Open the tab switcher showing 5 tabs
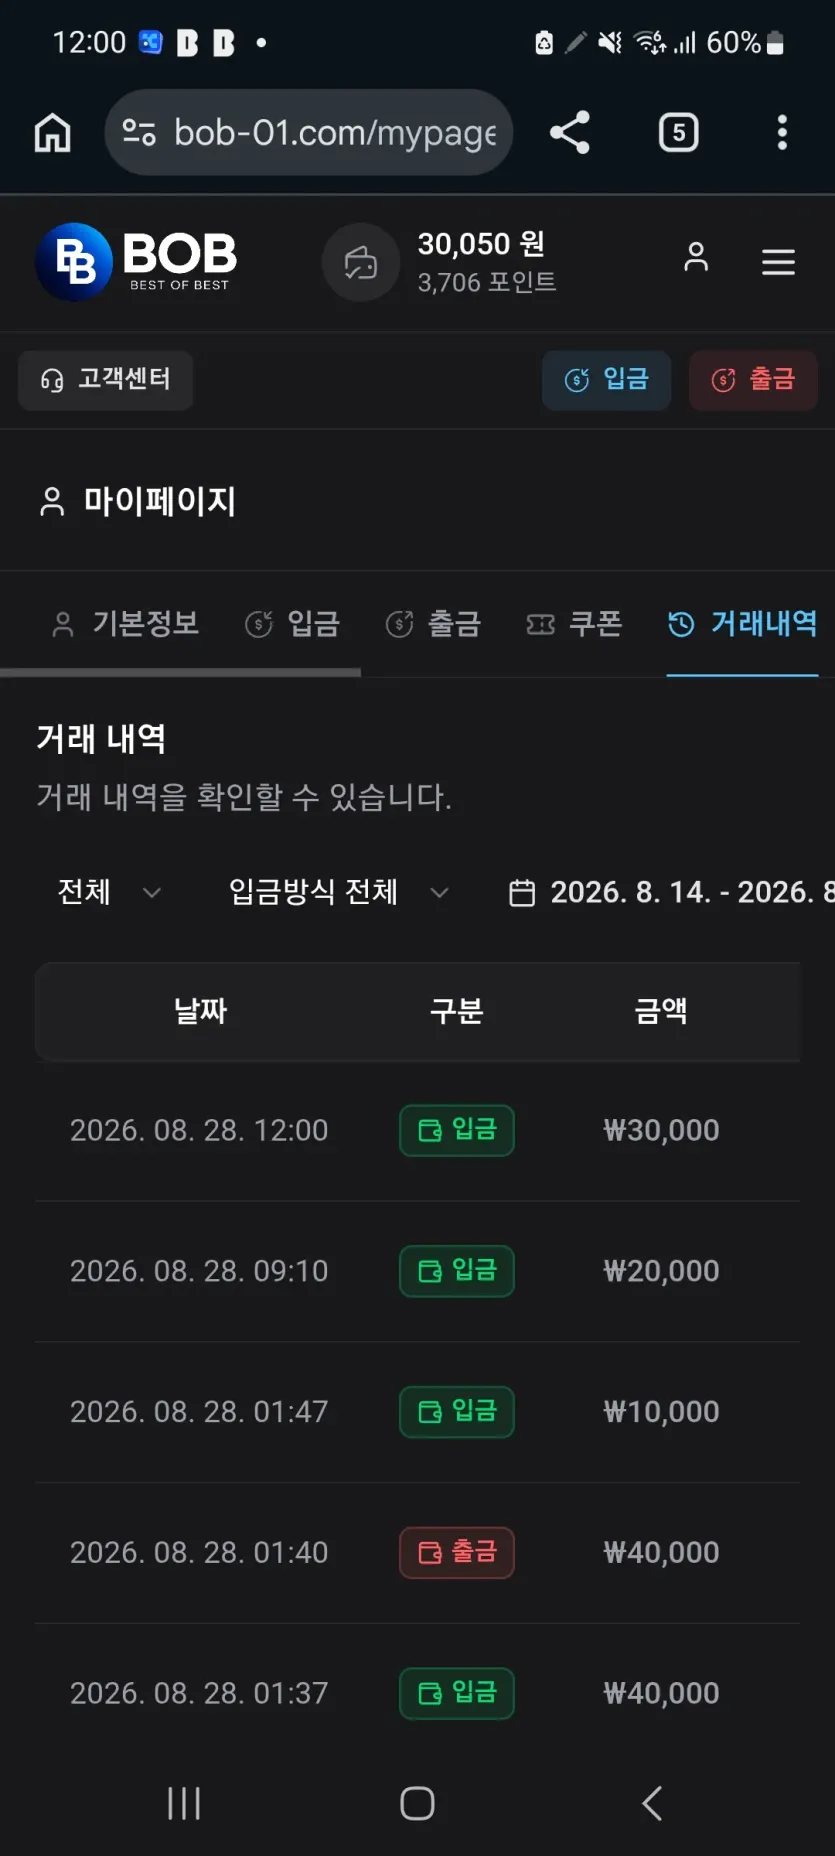The width and height of the screenshot is (835, 1856). coord(679,132)
